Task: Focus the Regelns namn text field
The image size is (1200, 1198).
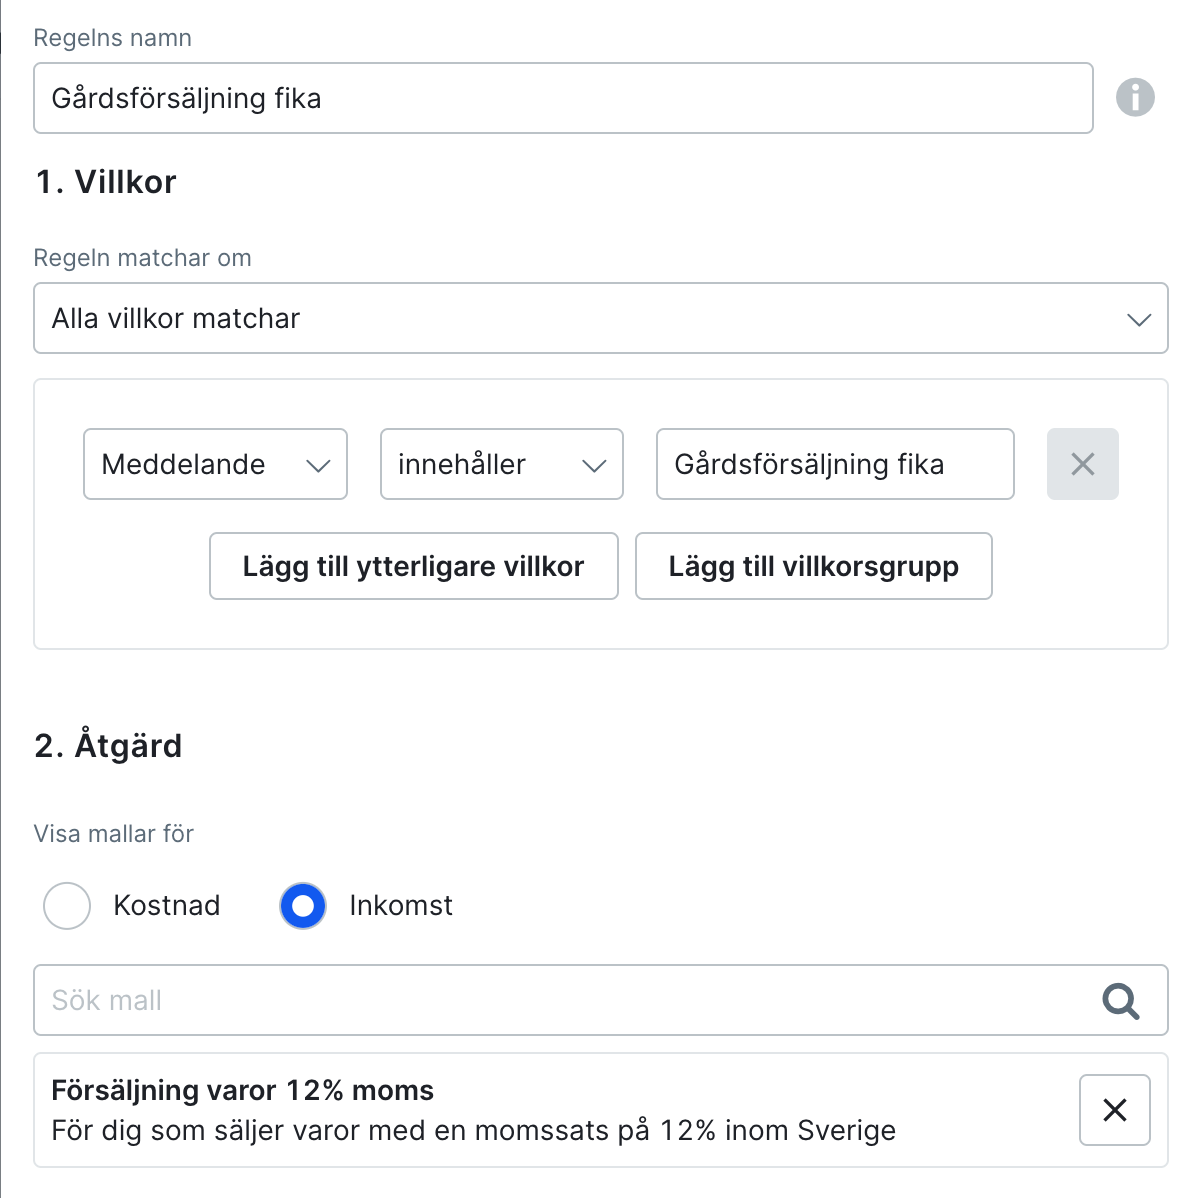Action: click(x=562, y=98)
